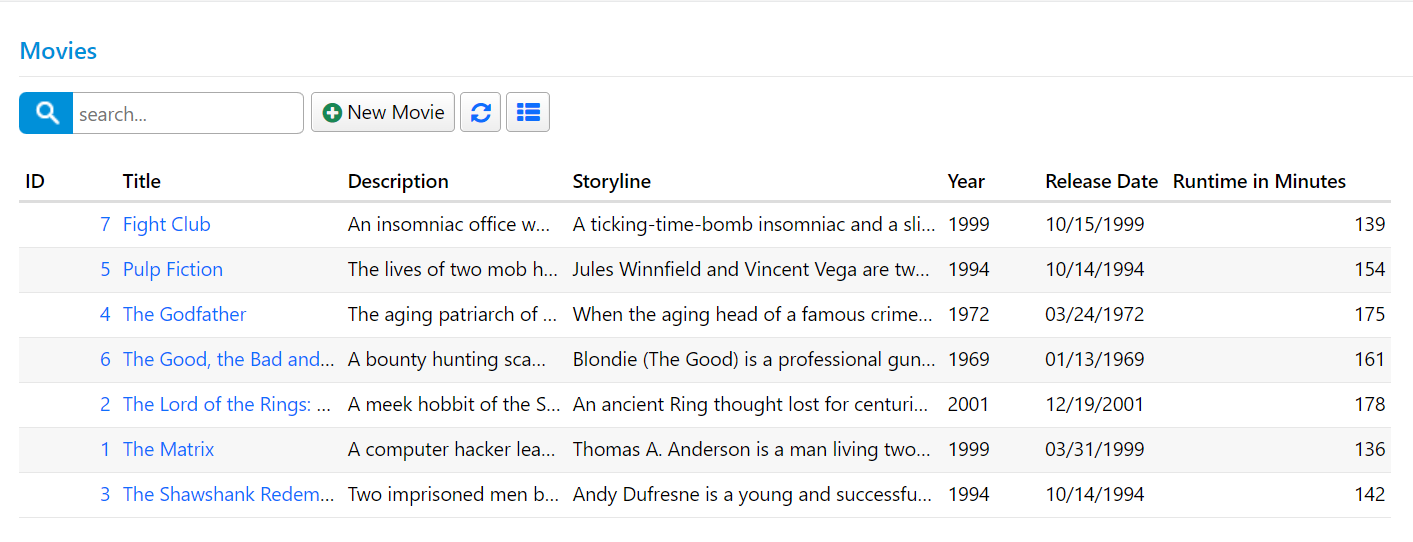Open The Matrix movie link
Image resolution: width=1413 pixels, height=542 pixels.
[169, 449]
